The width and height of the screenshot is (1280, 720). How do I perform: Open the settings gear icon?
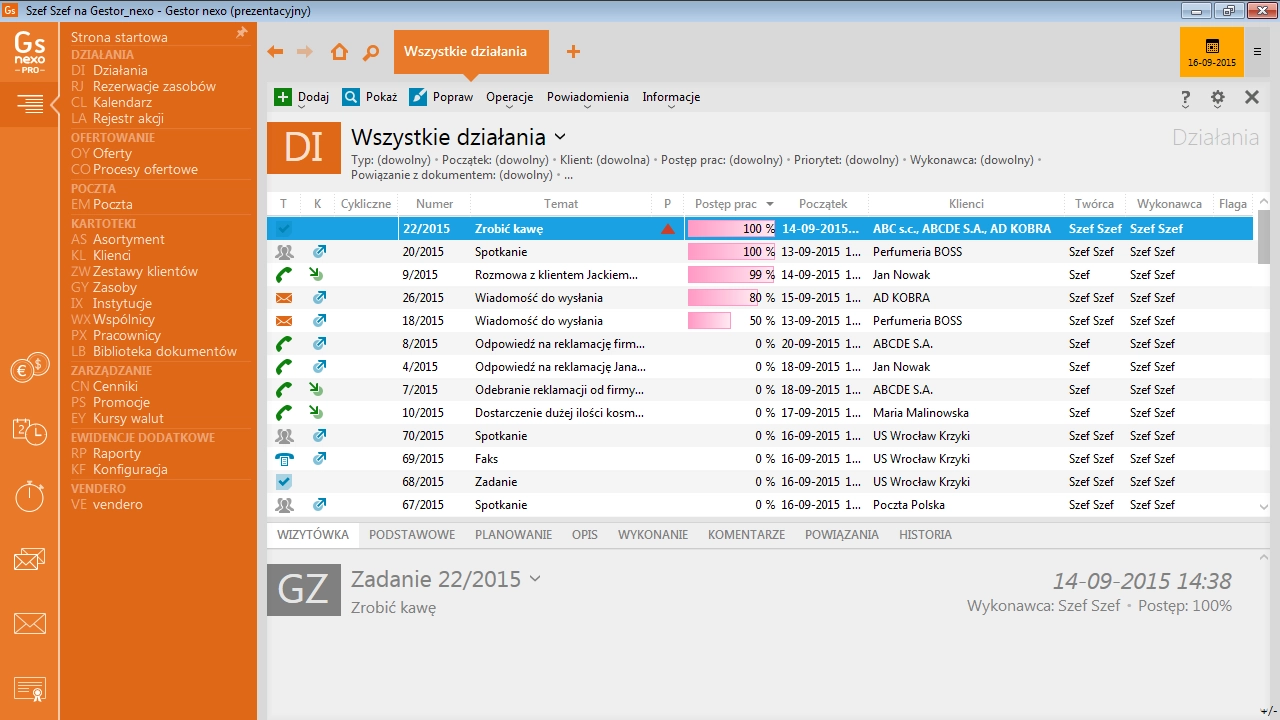click(x=1217, y=98)
